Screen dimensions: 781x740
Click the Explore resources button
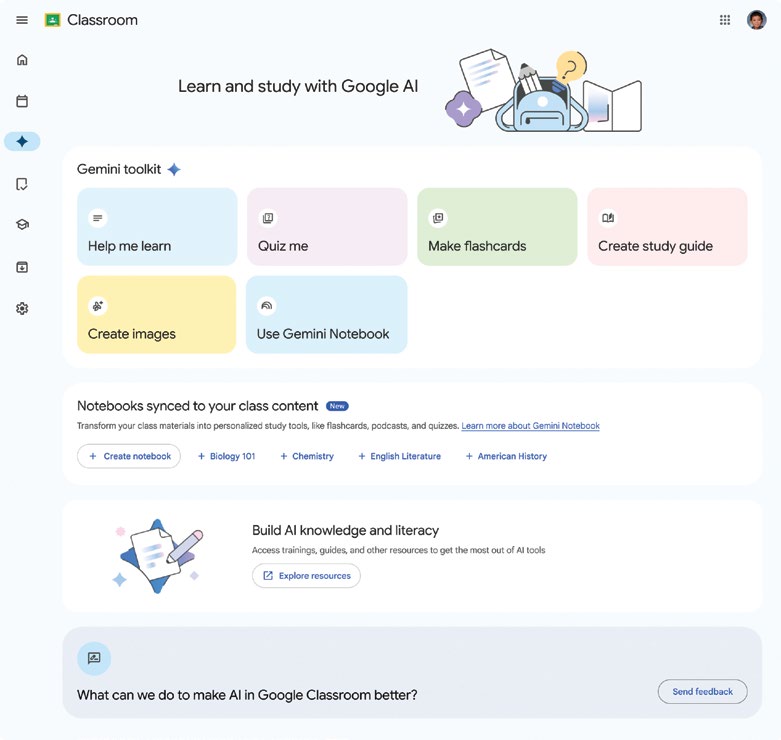306,576
